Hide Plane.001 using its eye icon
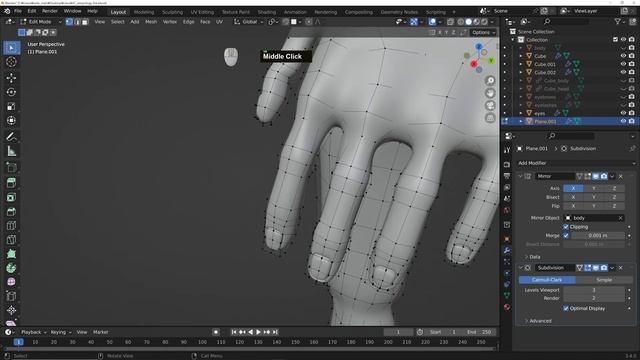Viewport: 640px width, 360px height. tap(623, 121)
